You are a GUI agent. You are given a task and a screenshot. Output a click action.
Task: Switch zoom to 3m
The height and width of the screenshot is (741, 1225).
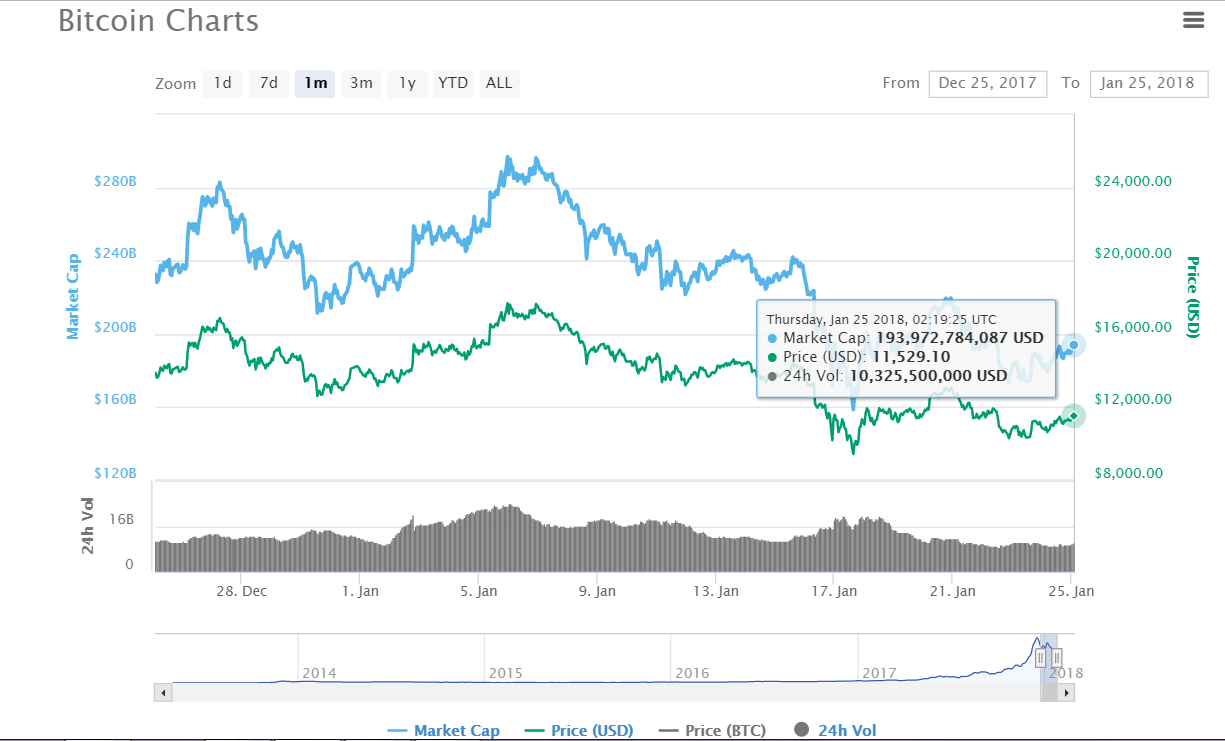pyautogui.click(x=361, y=83)
